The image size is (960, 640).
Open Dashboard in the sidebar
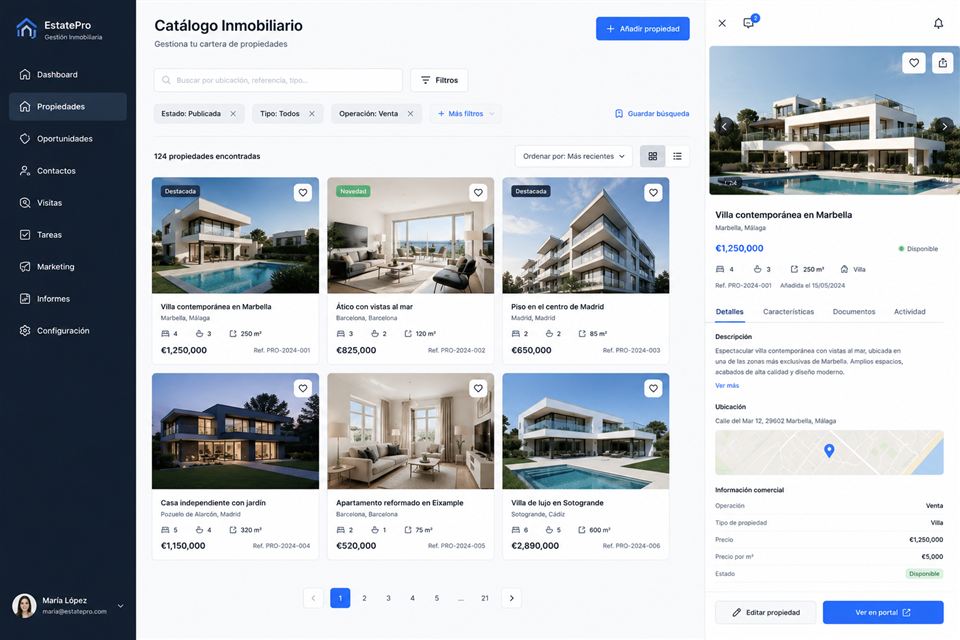click(x=68, y=75)
